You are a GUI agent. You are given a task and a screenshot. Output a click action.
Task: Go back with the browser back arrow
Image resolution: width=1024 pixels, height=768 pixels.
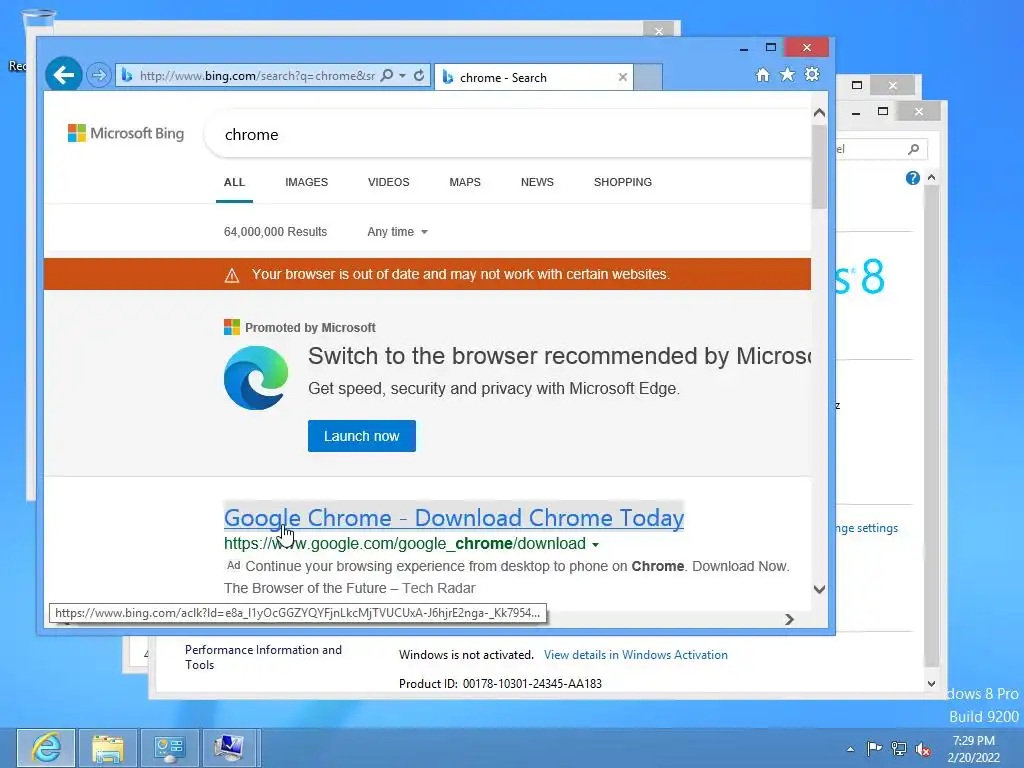(63, 75)
